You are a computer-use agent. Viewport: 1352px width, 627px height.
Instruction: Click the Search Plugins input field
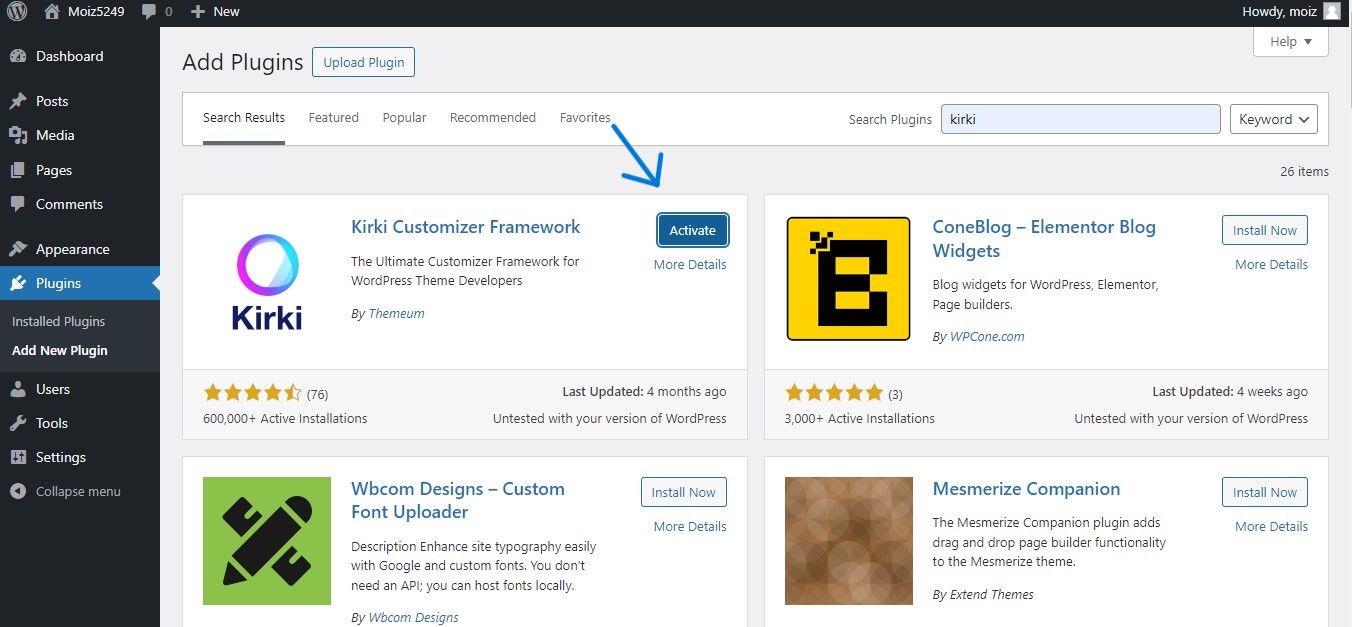coord(1080,119)
